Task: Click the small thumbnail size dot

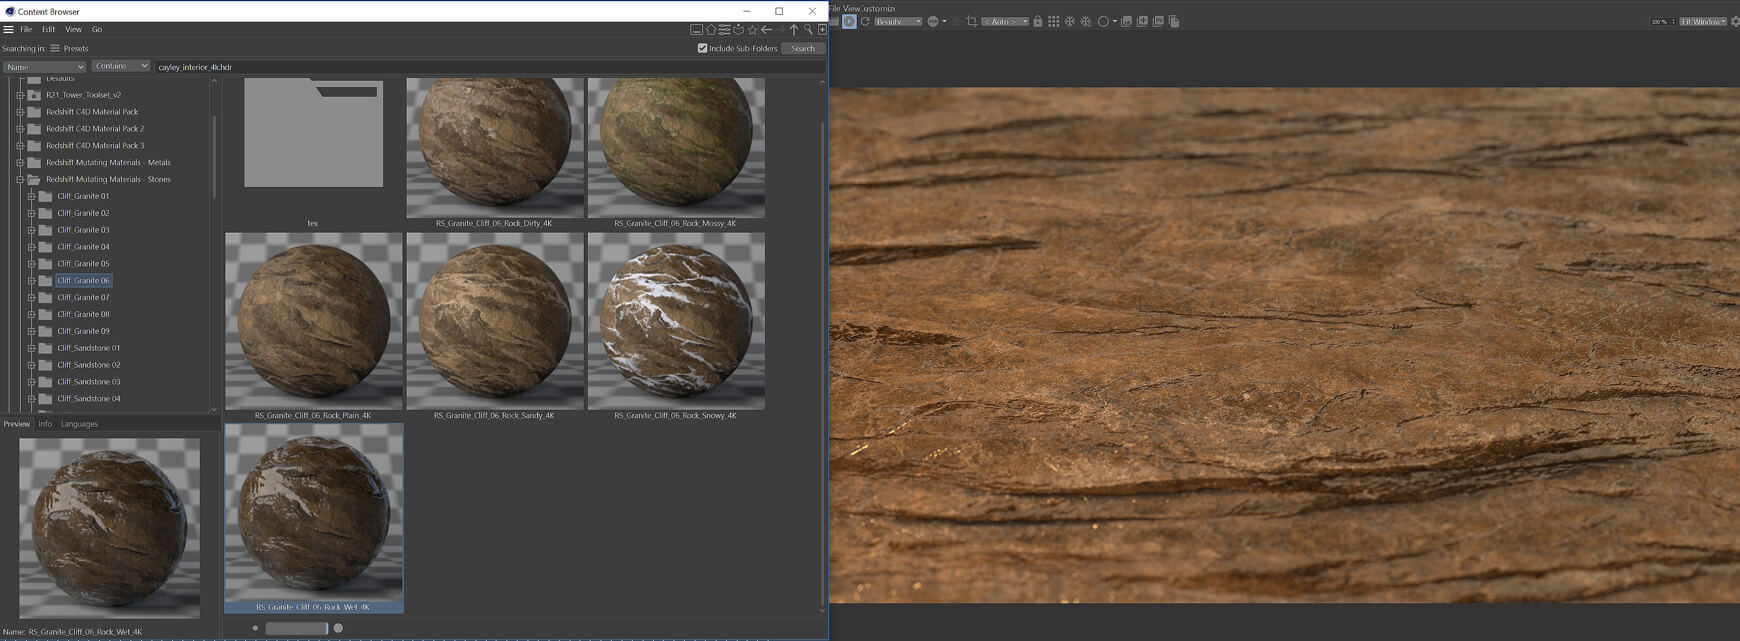Action: pyautogui.click(x=255, y=628)
